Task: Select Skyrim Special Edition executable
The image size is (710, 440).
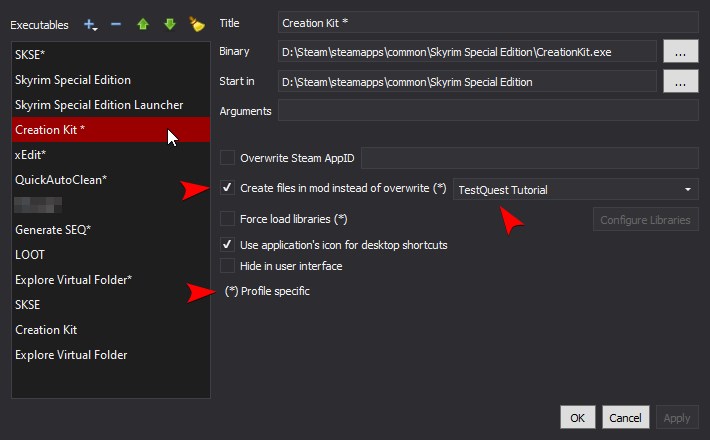Action: coord(111,80)
